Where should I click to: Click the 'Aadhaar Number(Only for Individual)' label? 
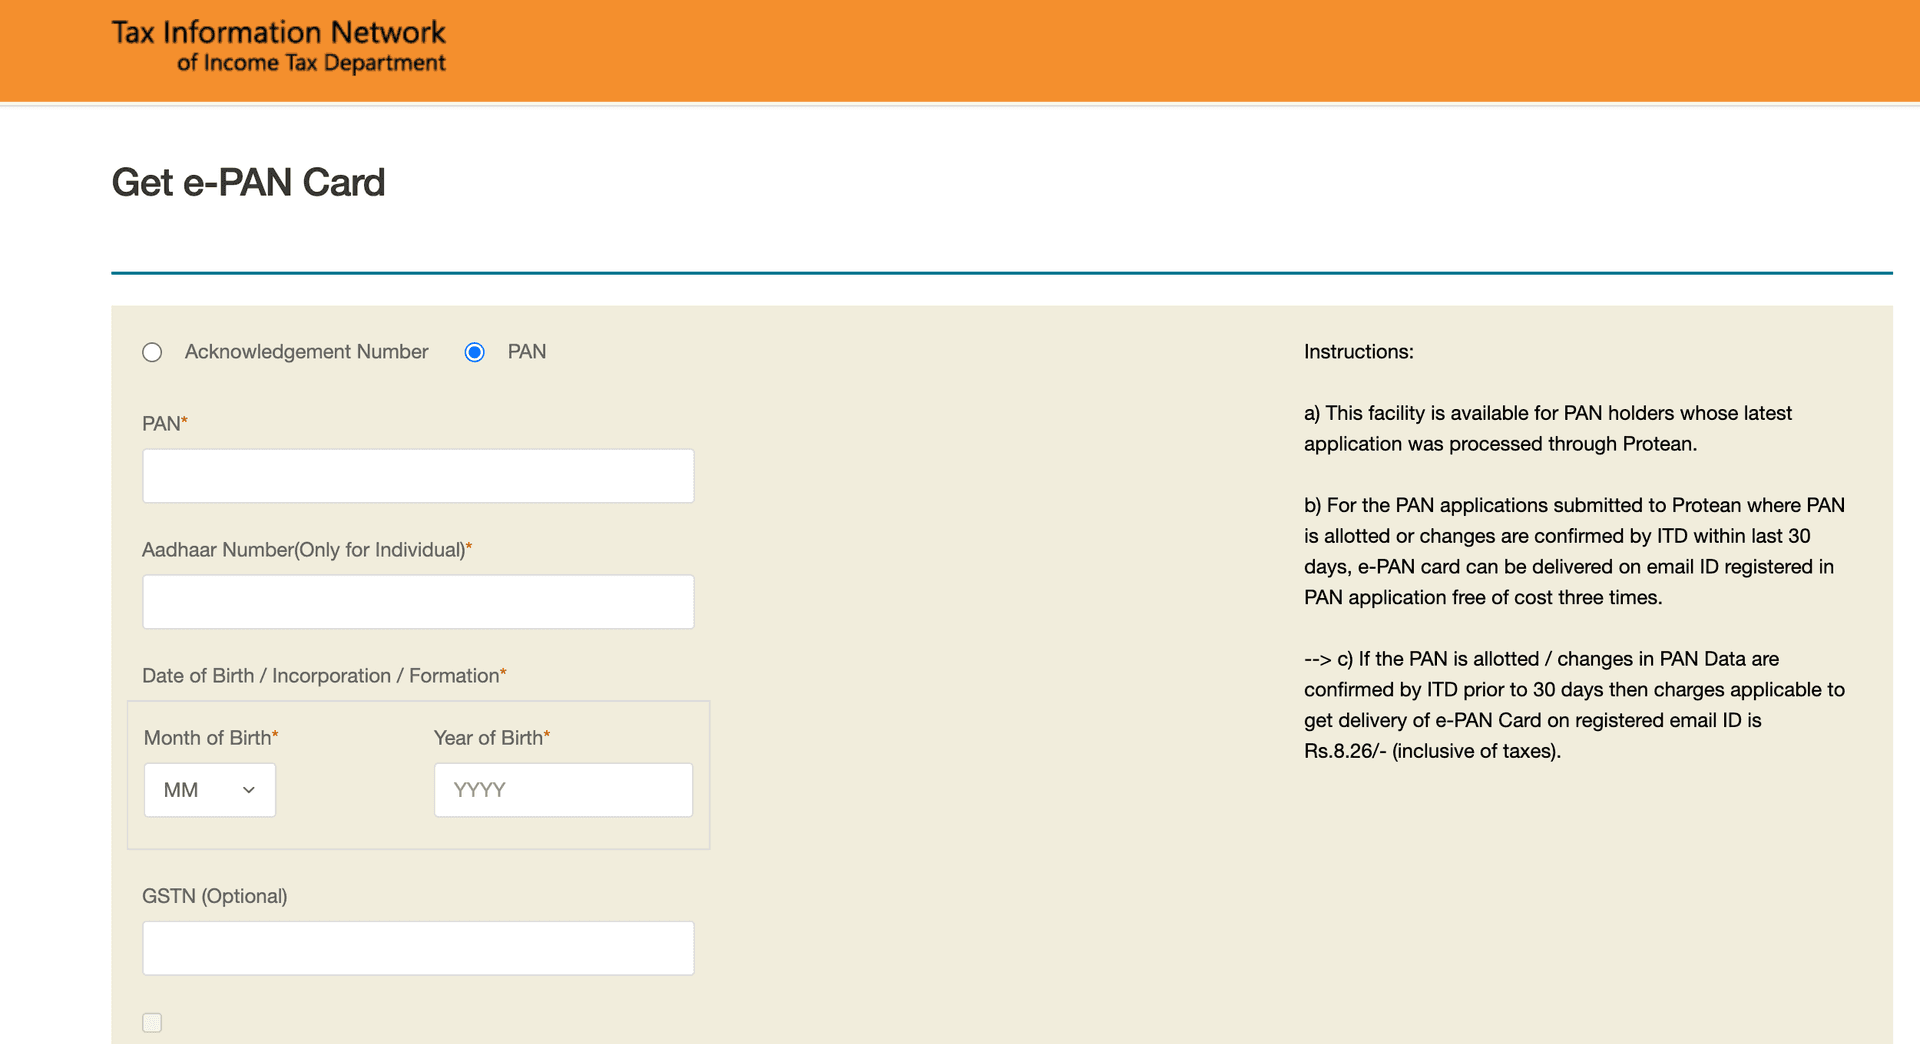pos(304,550)
